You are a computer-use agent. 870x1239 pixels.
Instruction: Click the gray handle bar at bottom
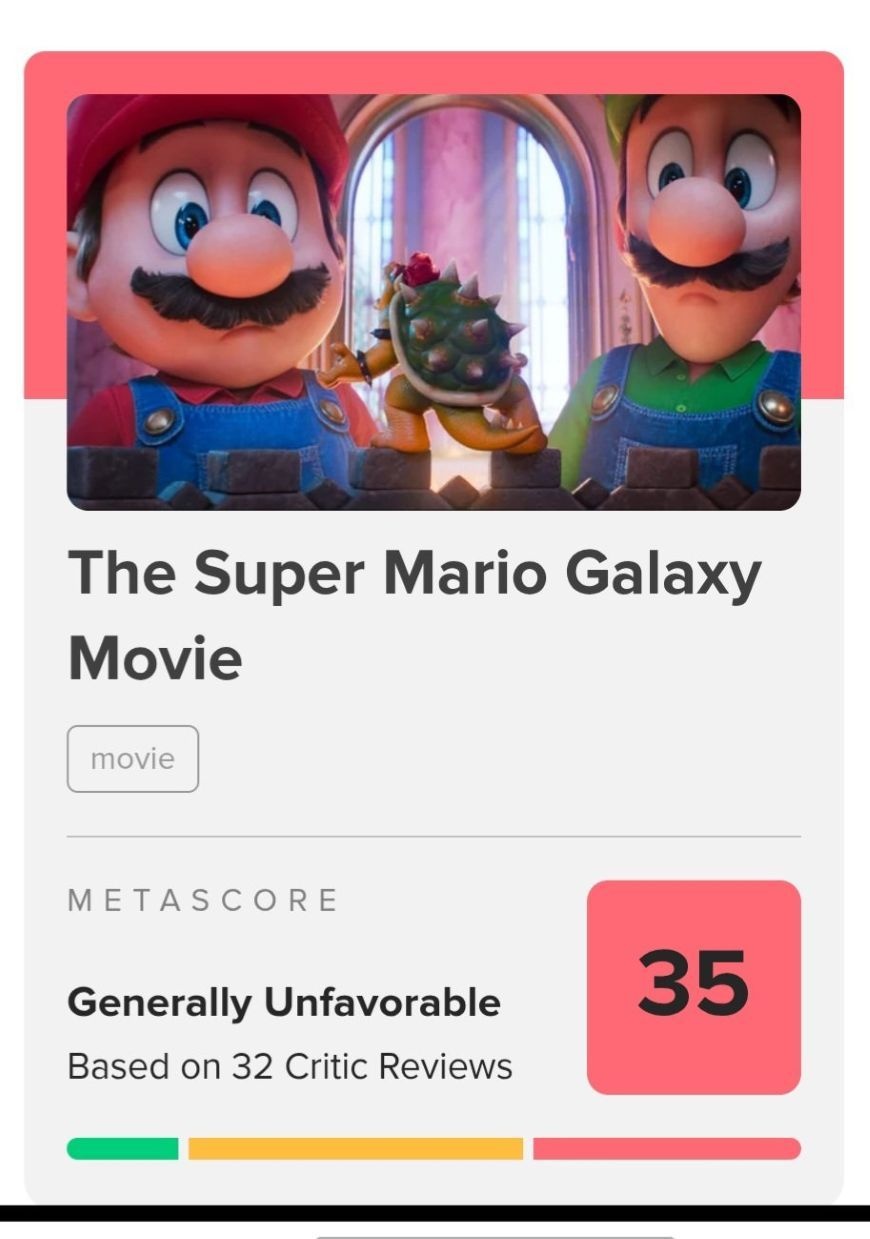[x=495, y=1236]
